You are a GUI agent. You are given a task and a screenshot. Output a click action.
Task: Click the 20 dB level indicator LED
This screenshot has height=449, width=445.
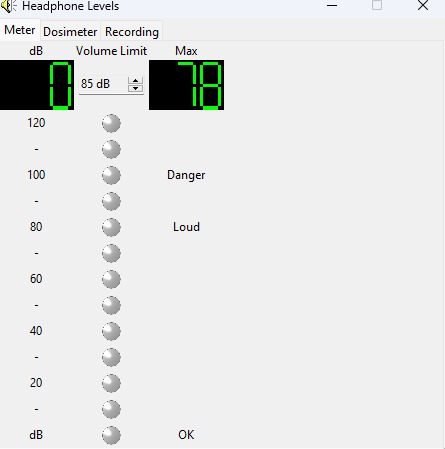[111, 383]
